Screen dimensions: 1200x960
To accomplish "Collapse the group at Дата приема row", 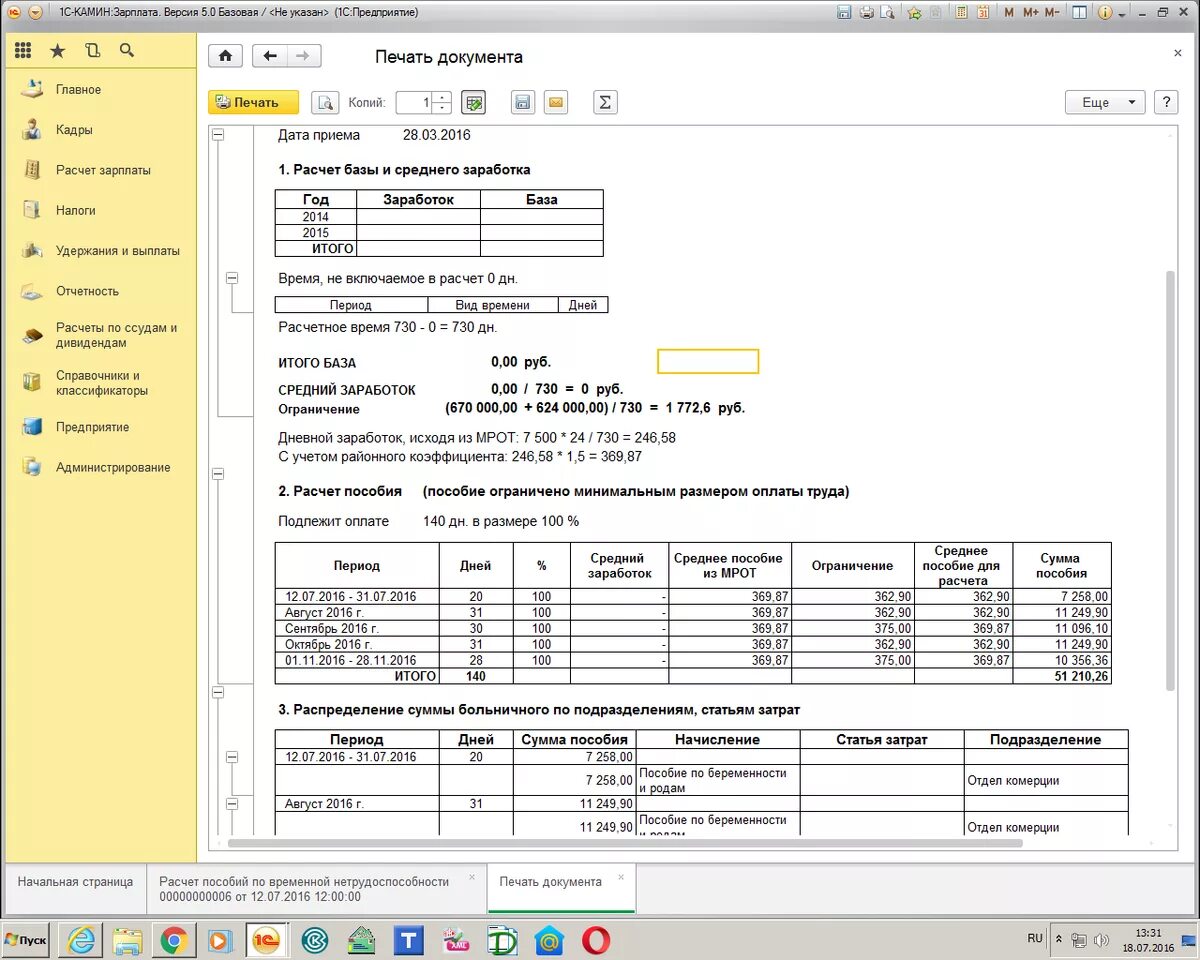I will (x=218, y=135).
